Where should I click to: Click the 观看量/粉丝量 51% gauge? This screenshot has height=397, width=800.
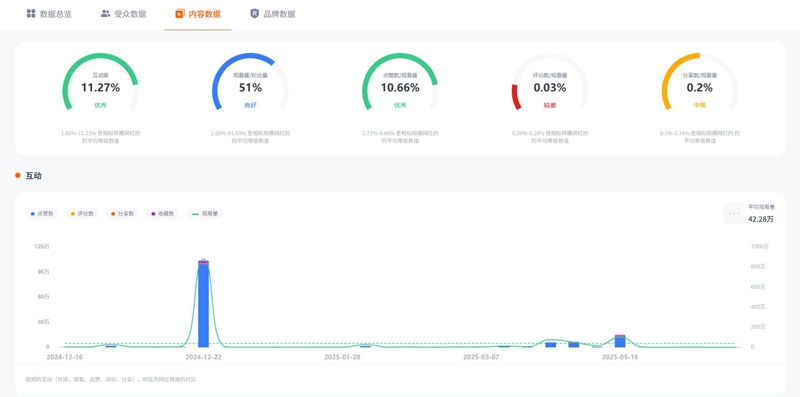click(250, 82)
